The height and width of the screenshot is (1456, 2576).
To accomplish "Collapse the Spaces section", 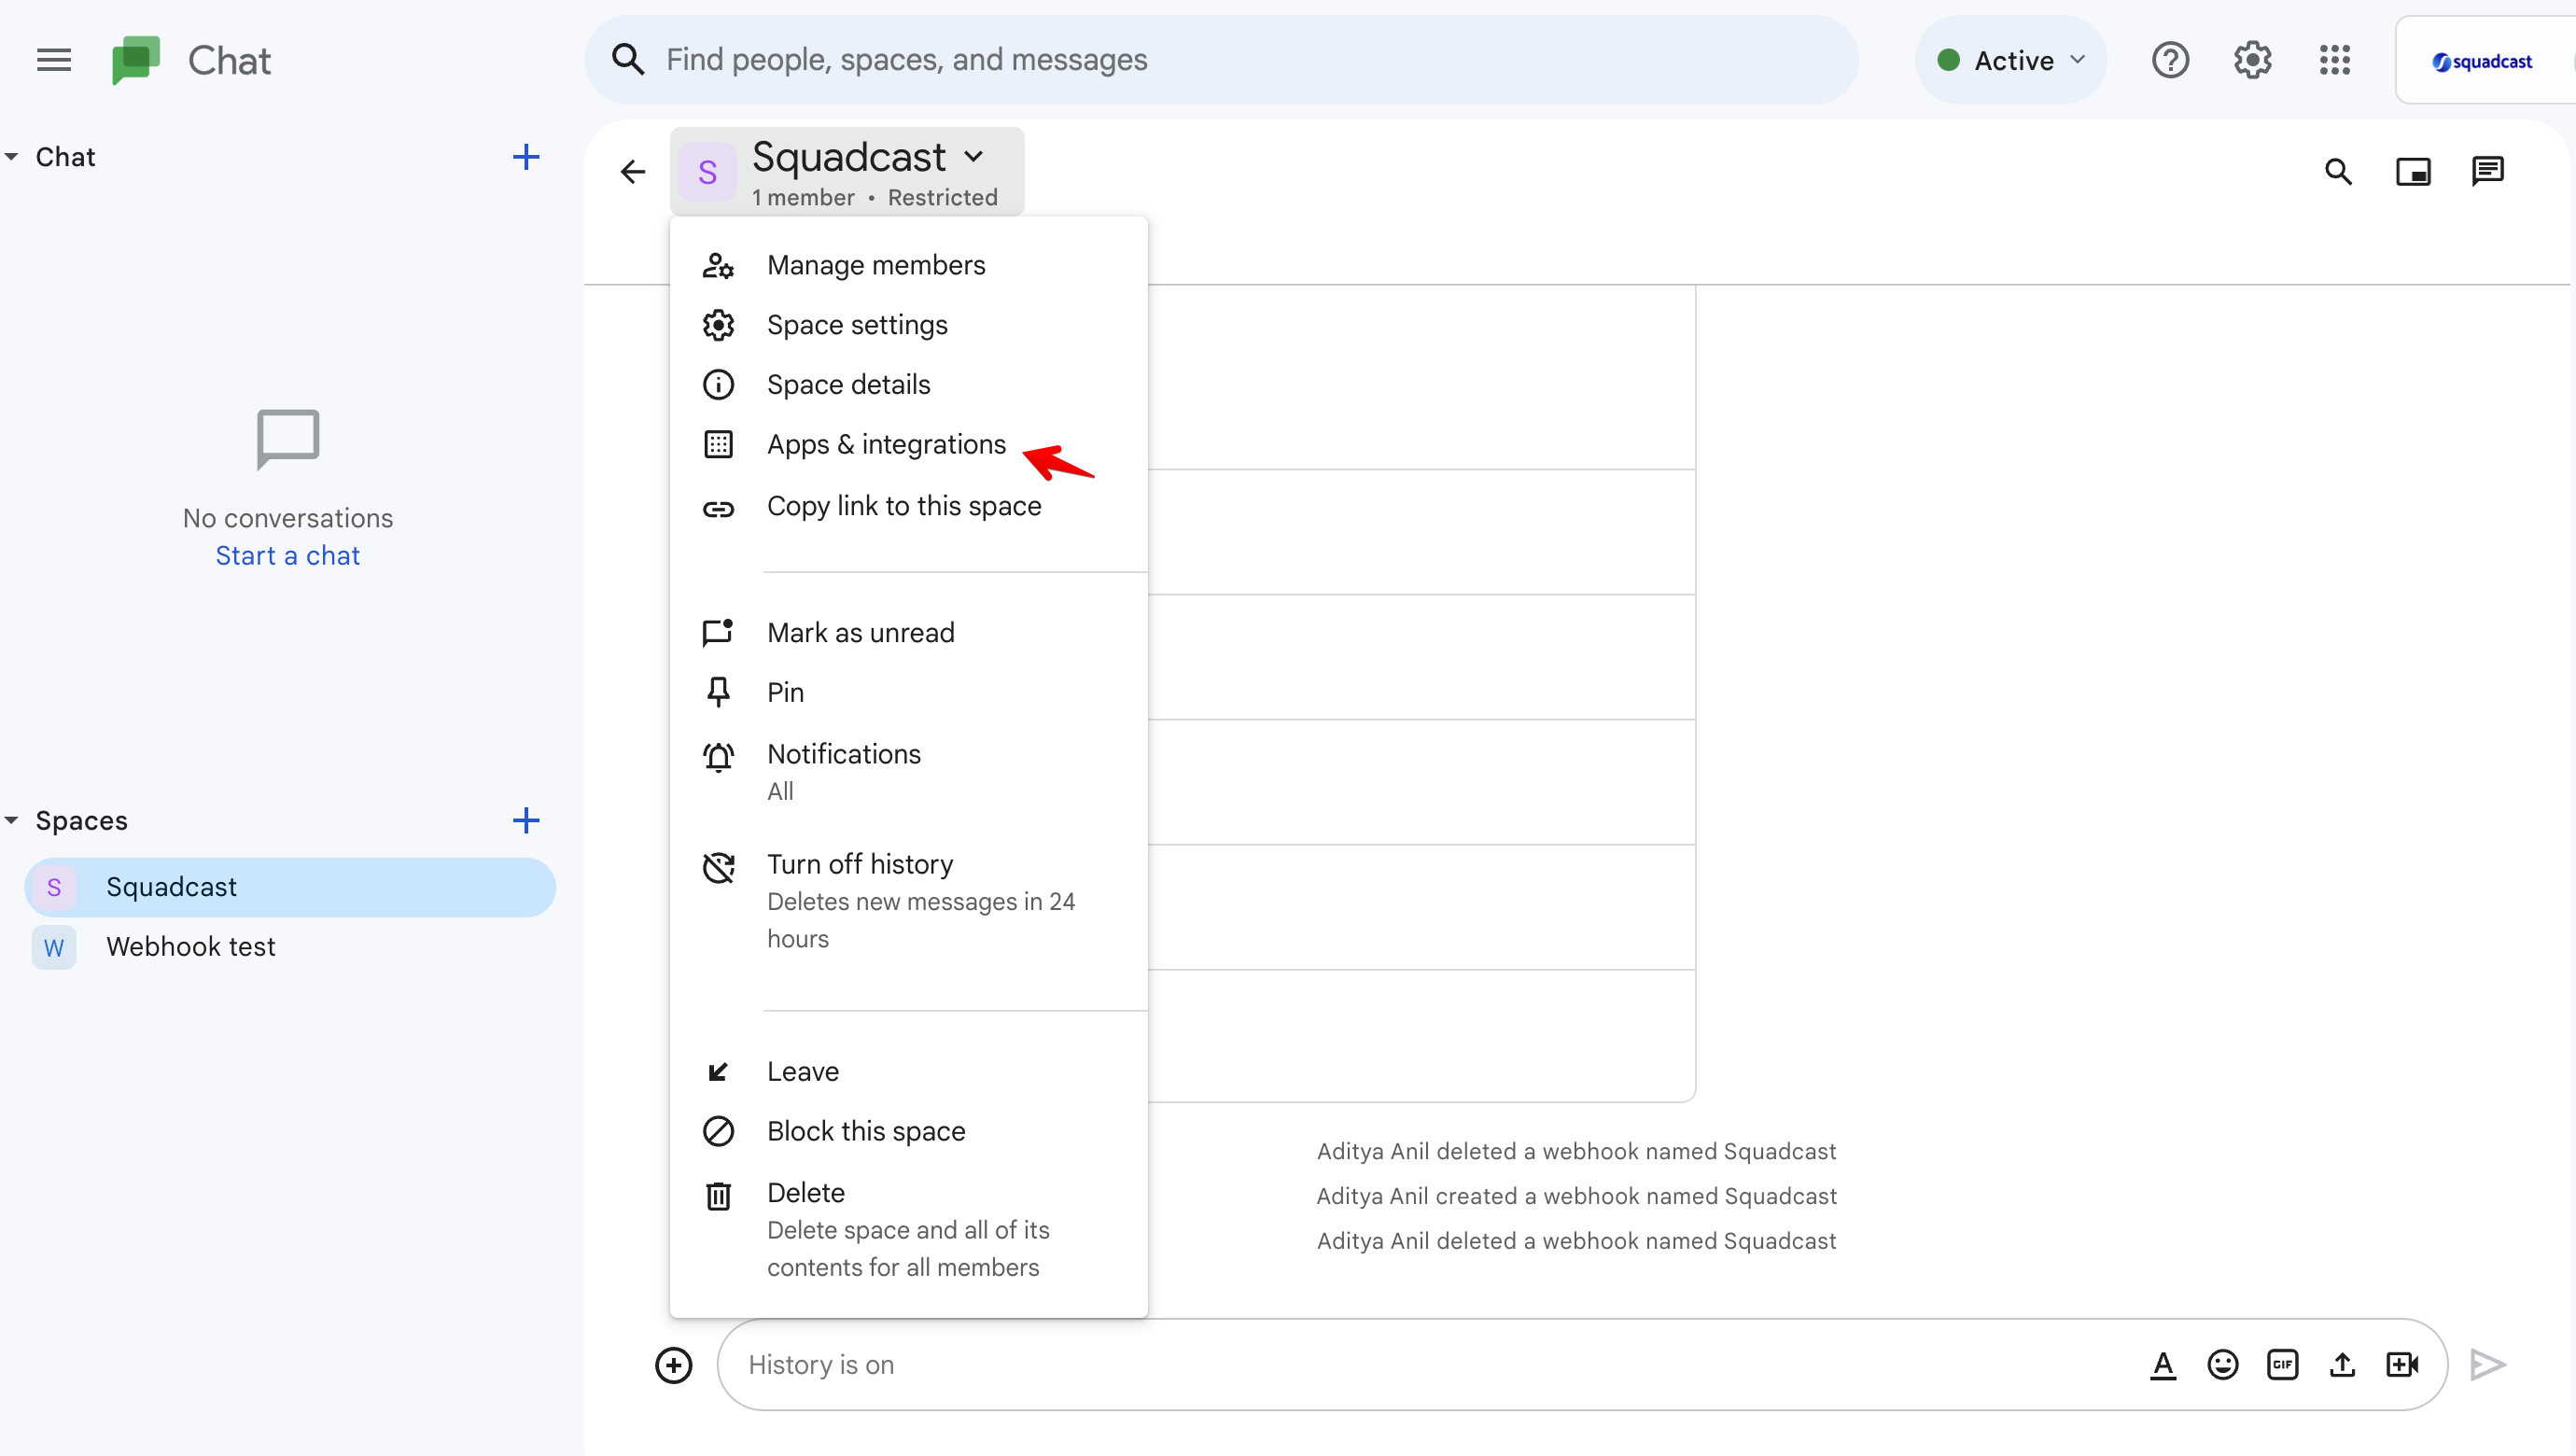I will pos(12,820).
